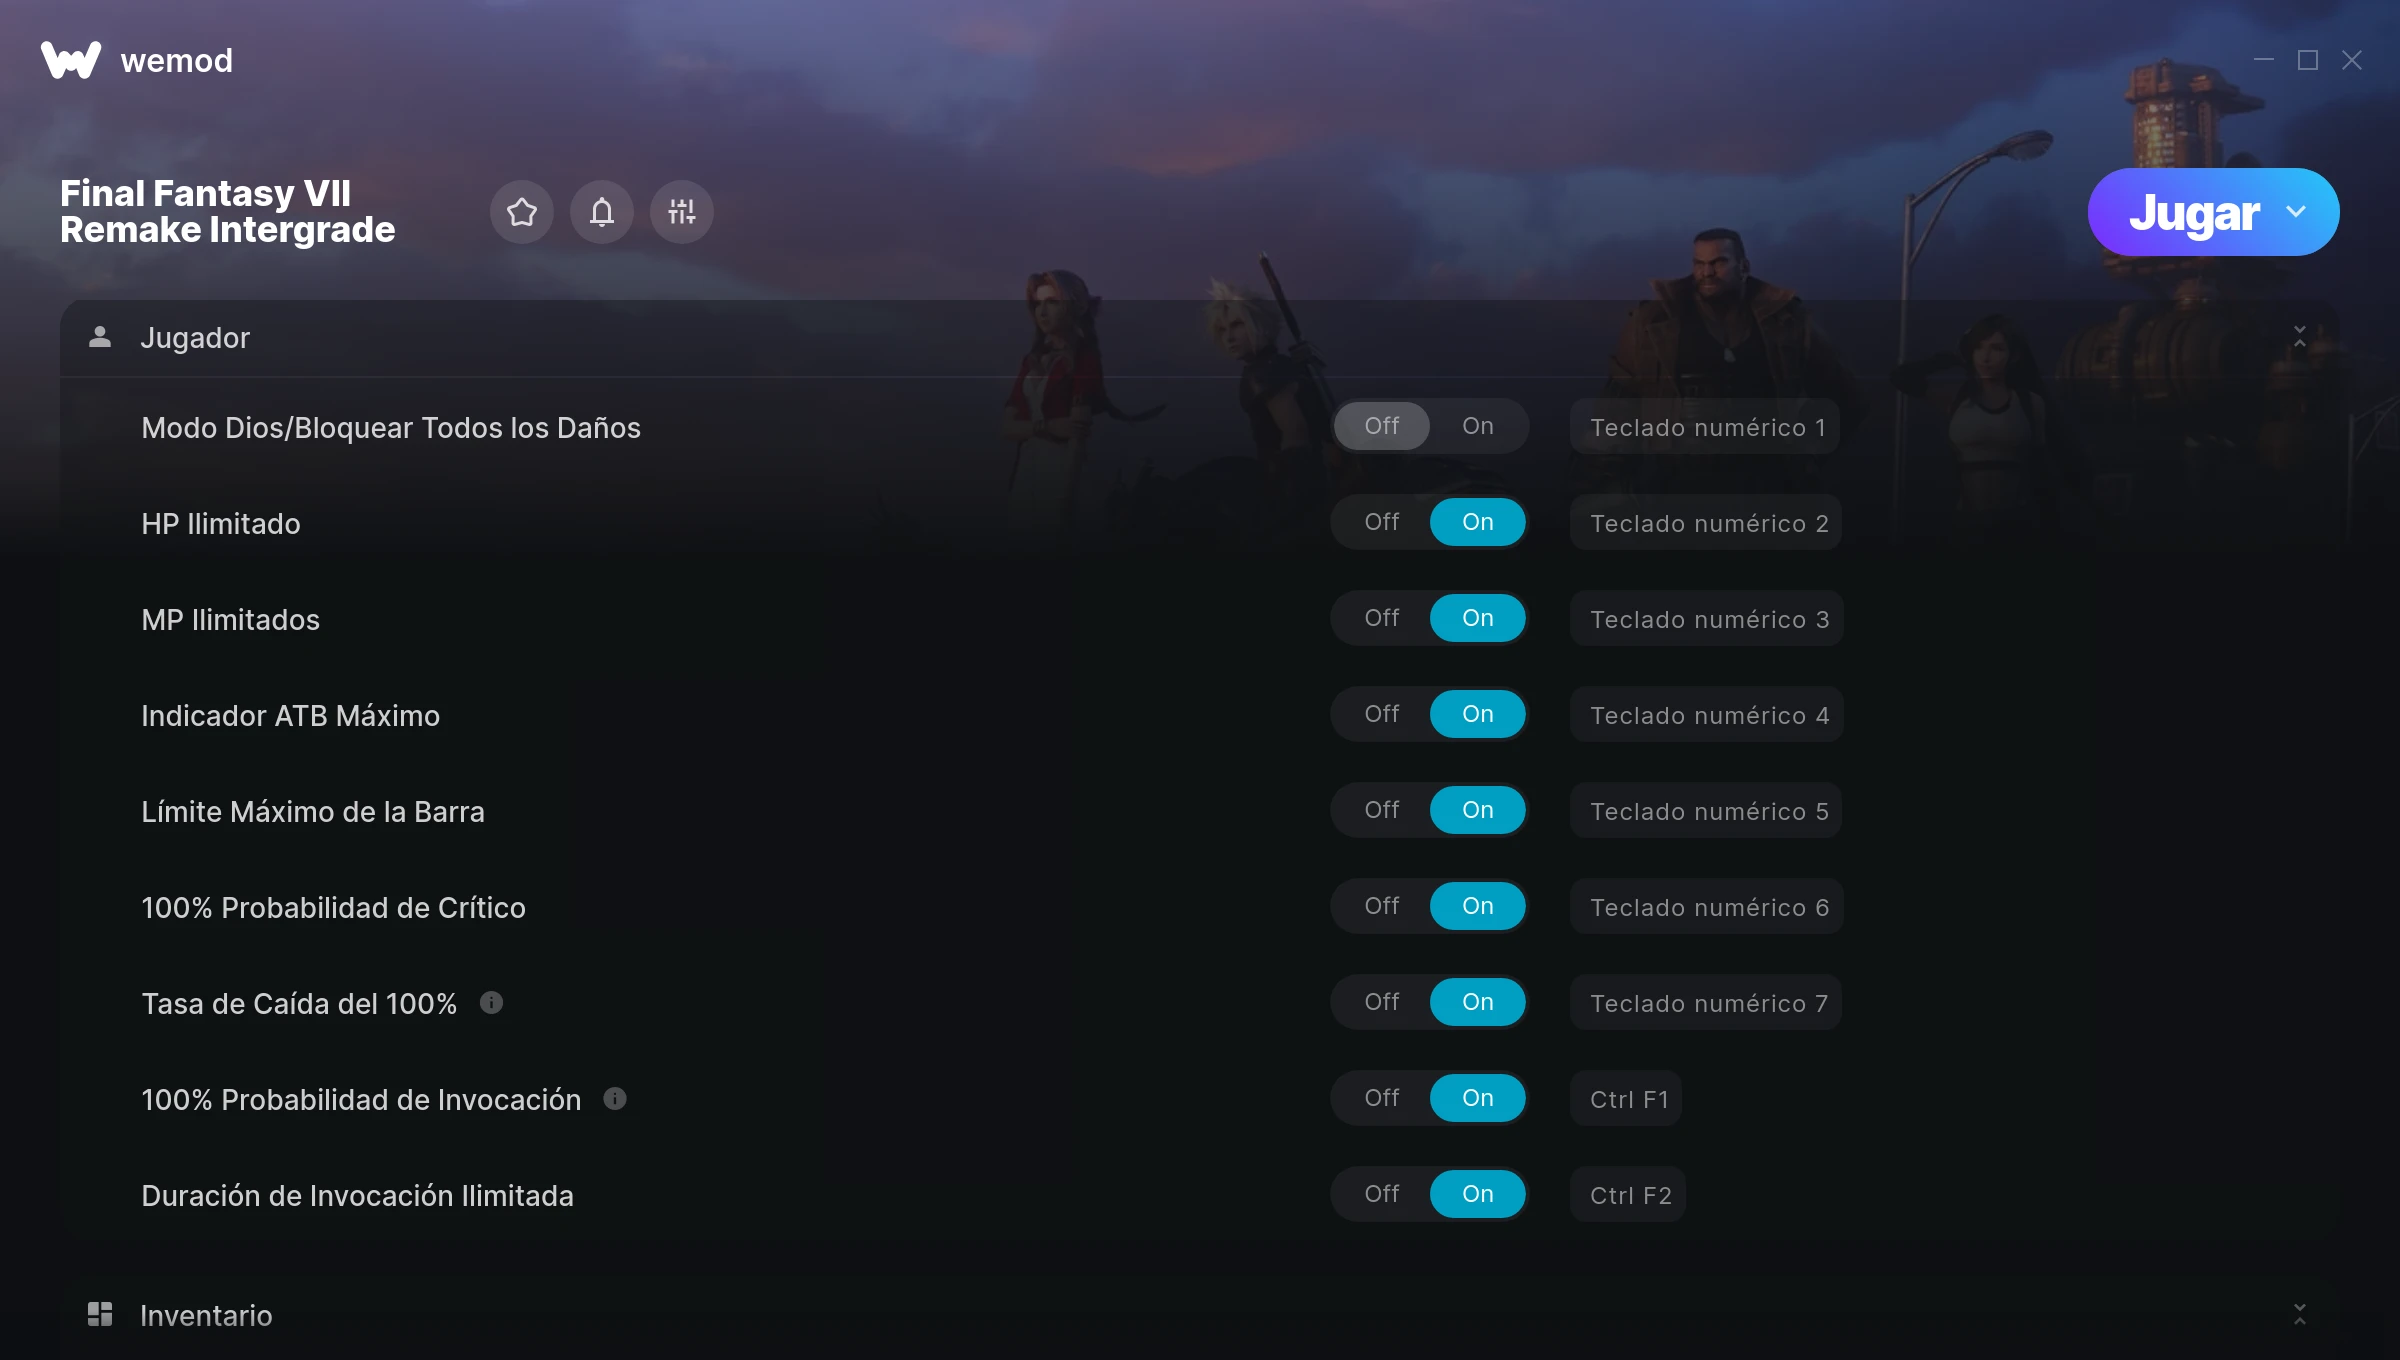Switch off Indicador ATB Máximo
The image size is (2400, 1360).
click(x=1382, y=714)
